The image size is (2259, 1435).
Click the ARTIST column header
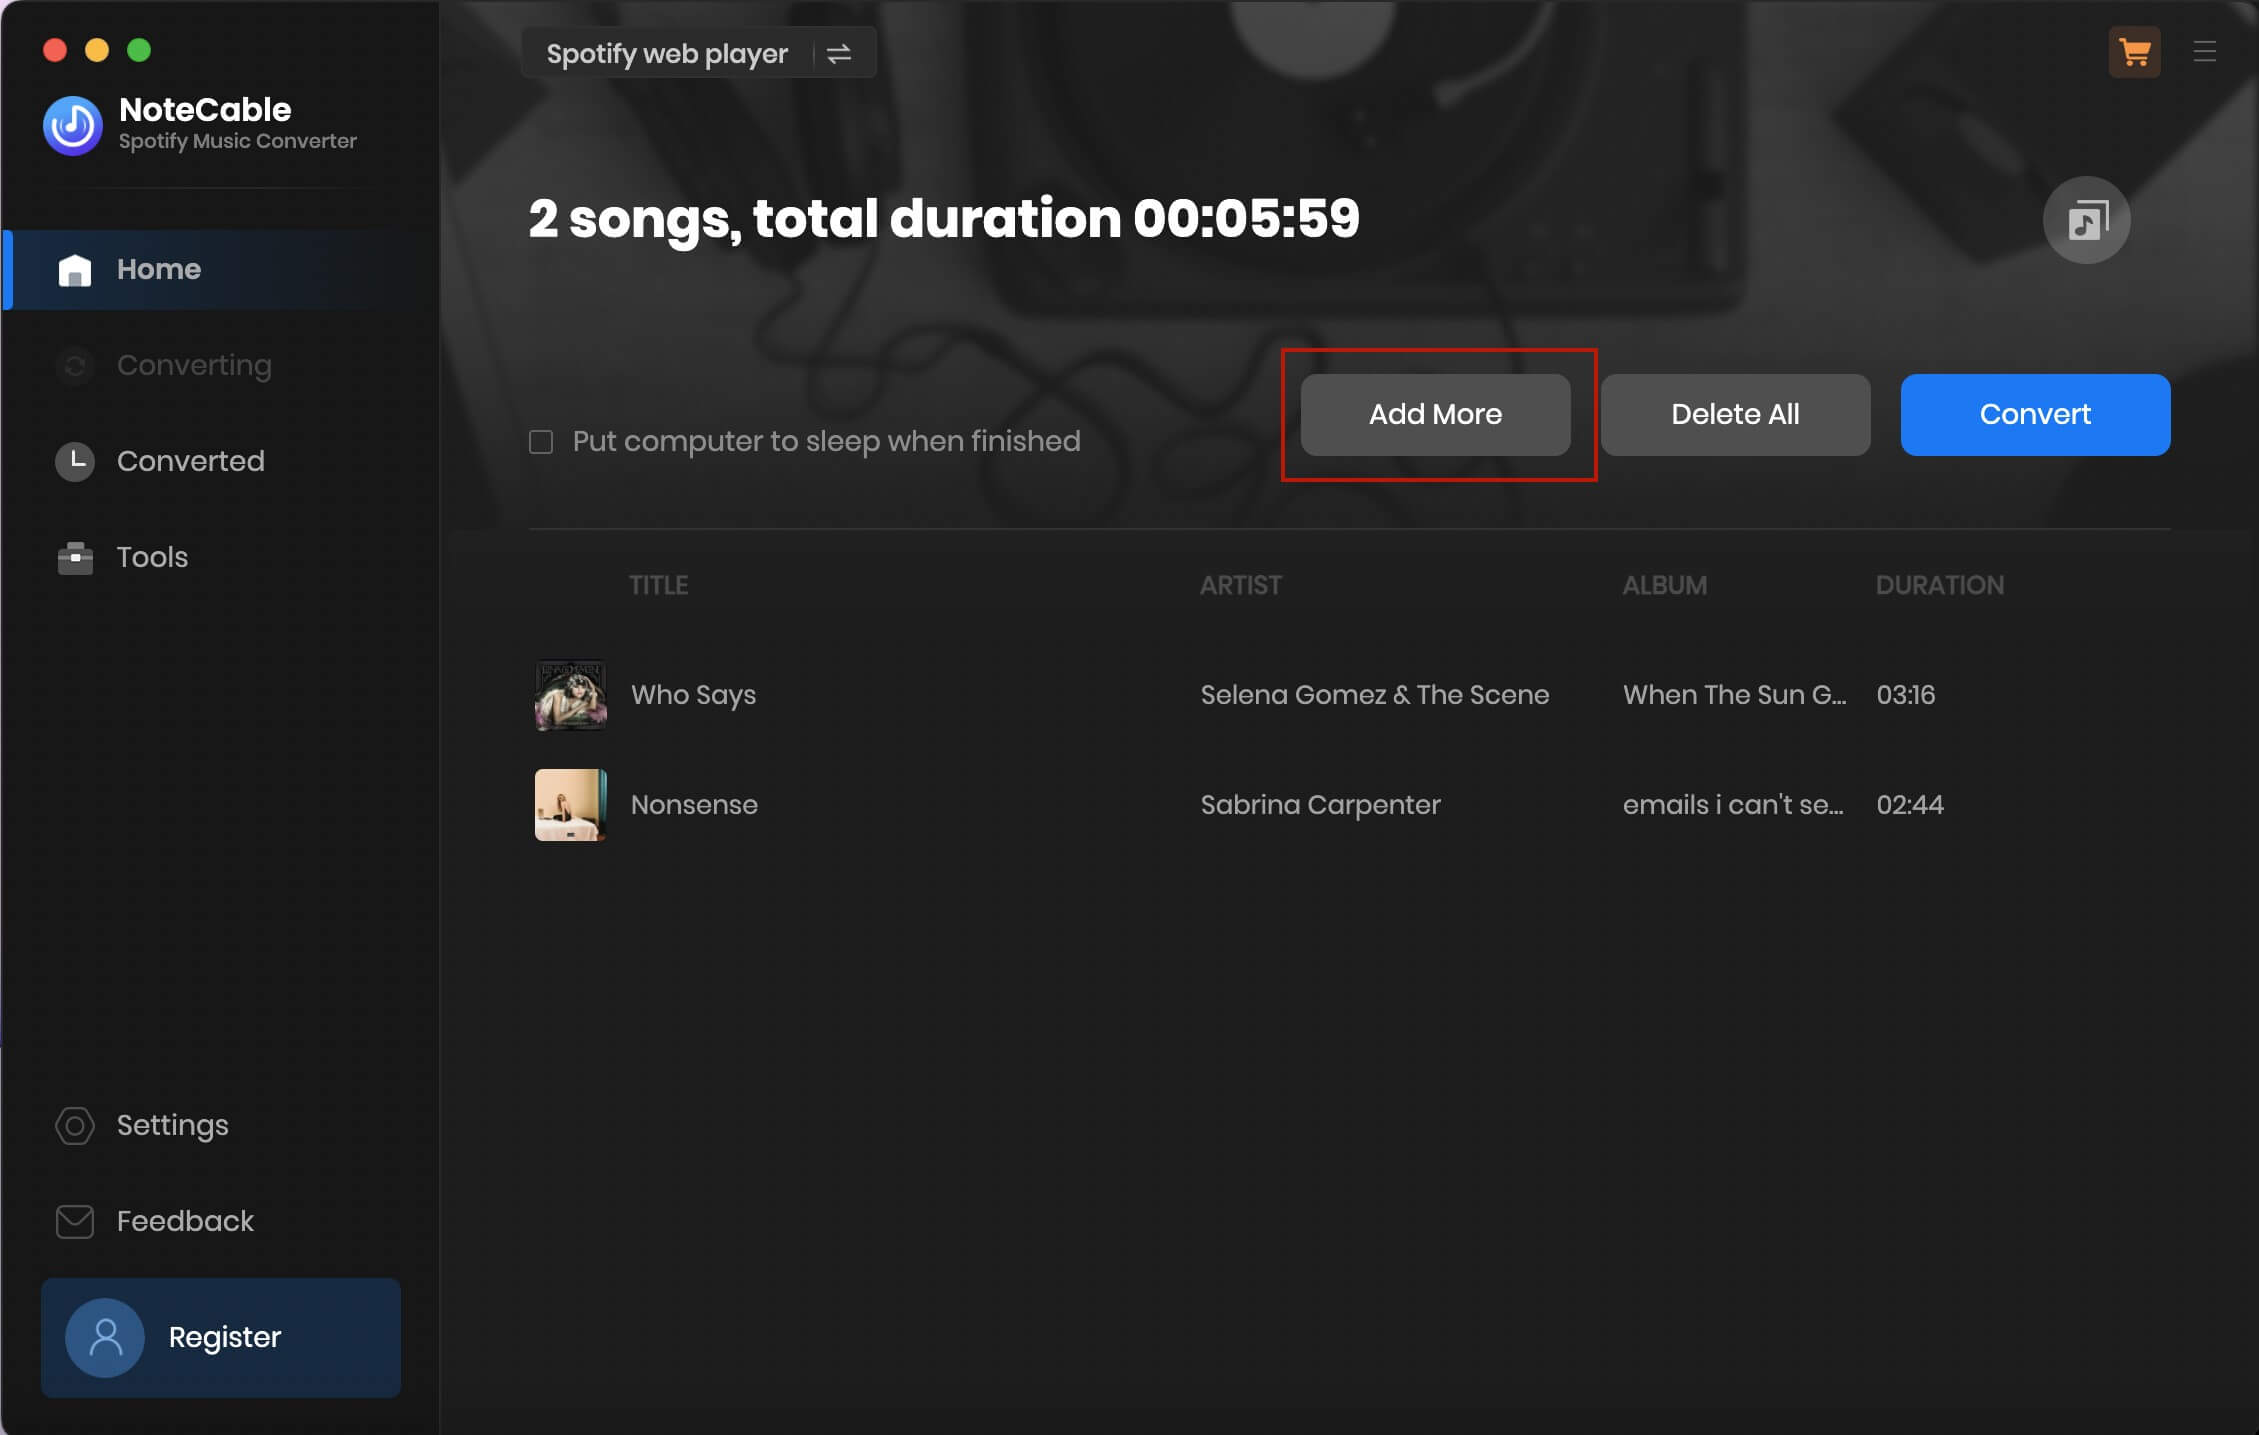click(1240, 585)
